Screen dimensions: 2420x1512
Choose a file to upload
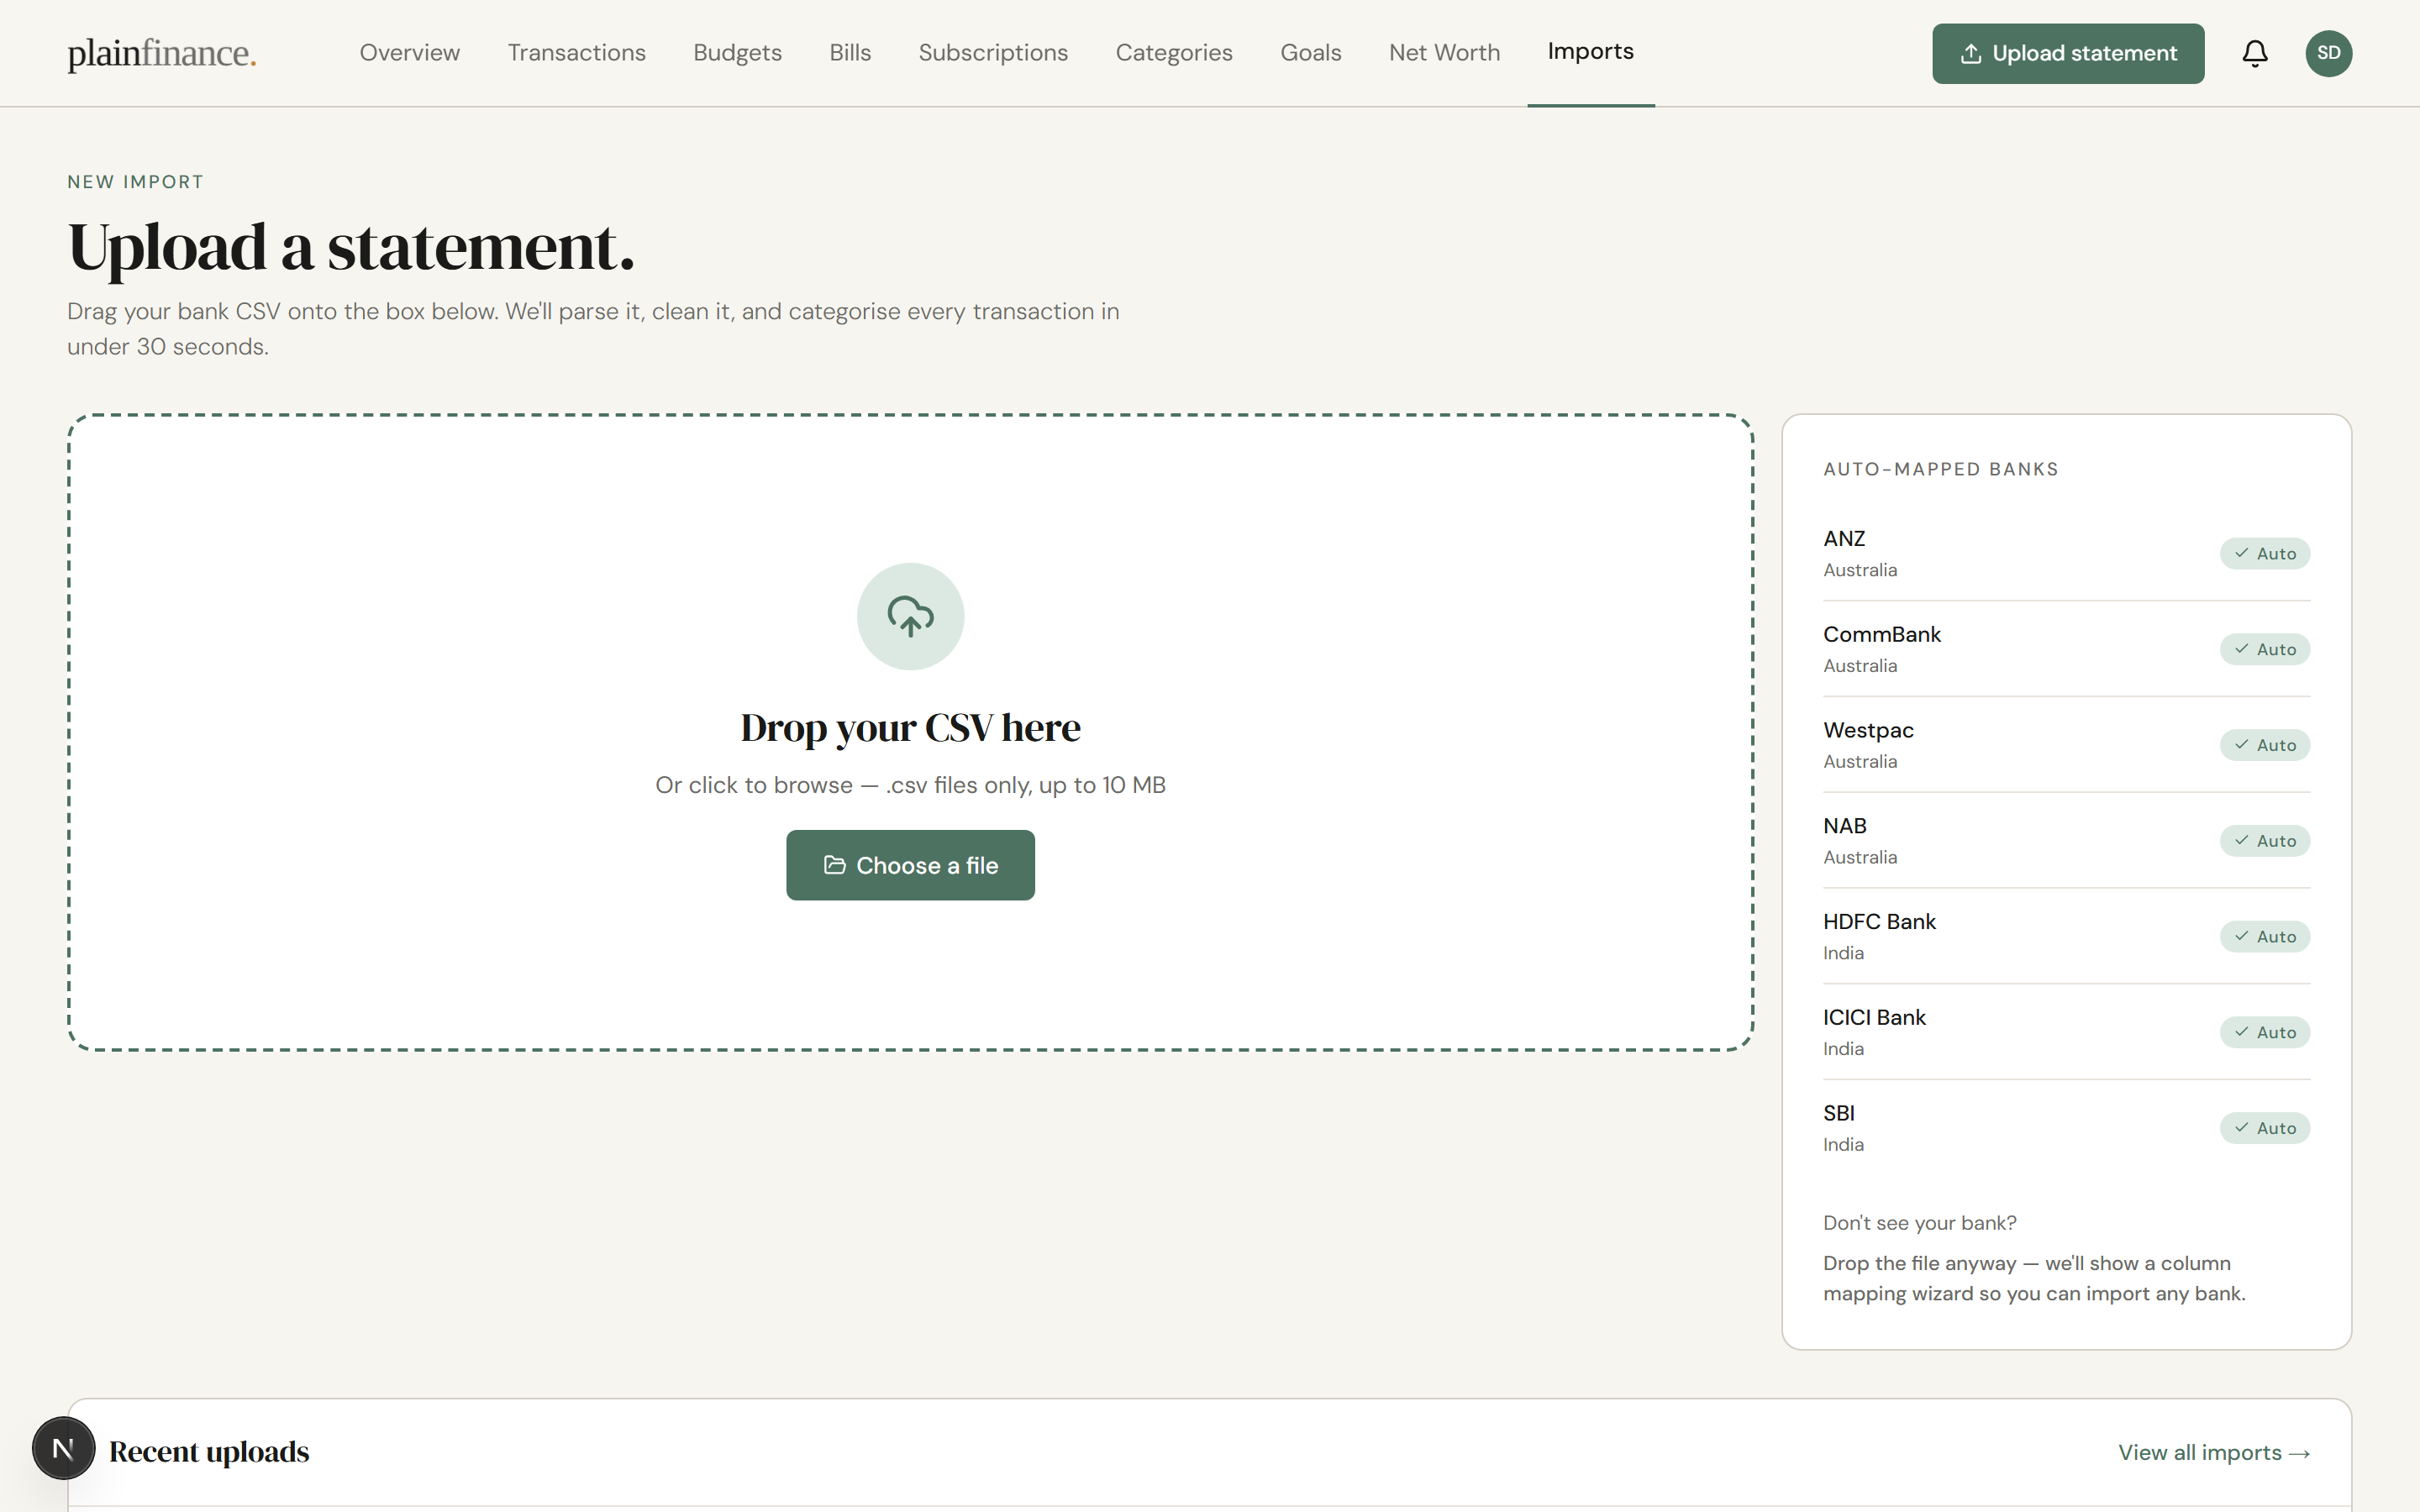(910, 865)
